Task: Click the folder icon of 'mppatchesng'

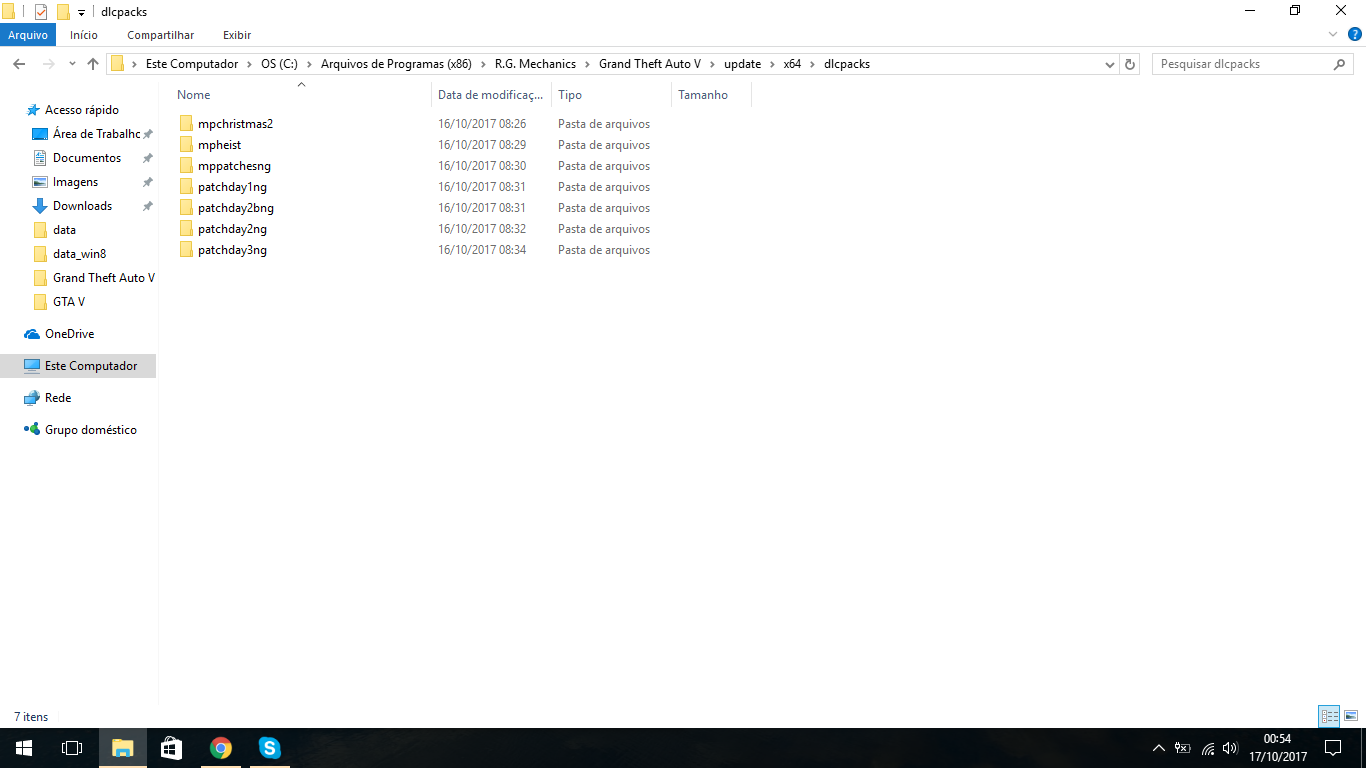Action: click(186, 166)
